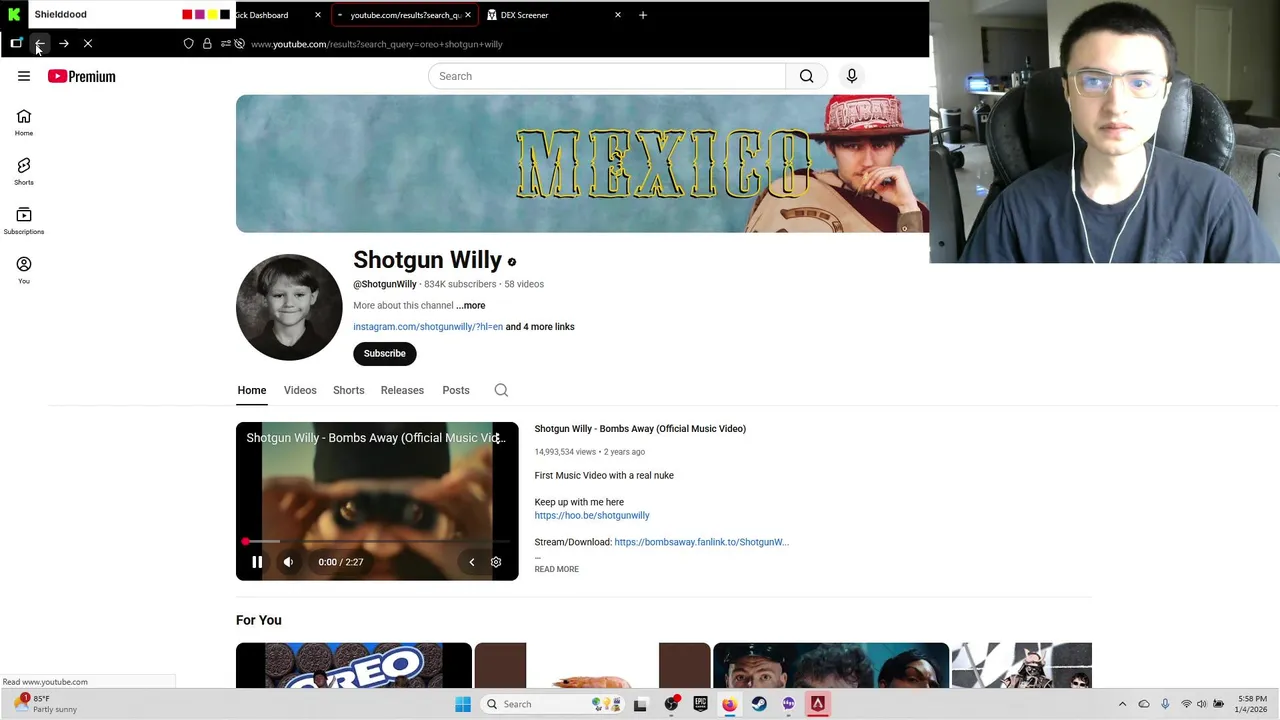This screenshot has width=1280, height=720.
Task: Open the channel Shorts tab
Action: [349, 390]
